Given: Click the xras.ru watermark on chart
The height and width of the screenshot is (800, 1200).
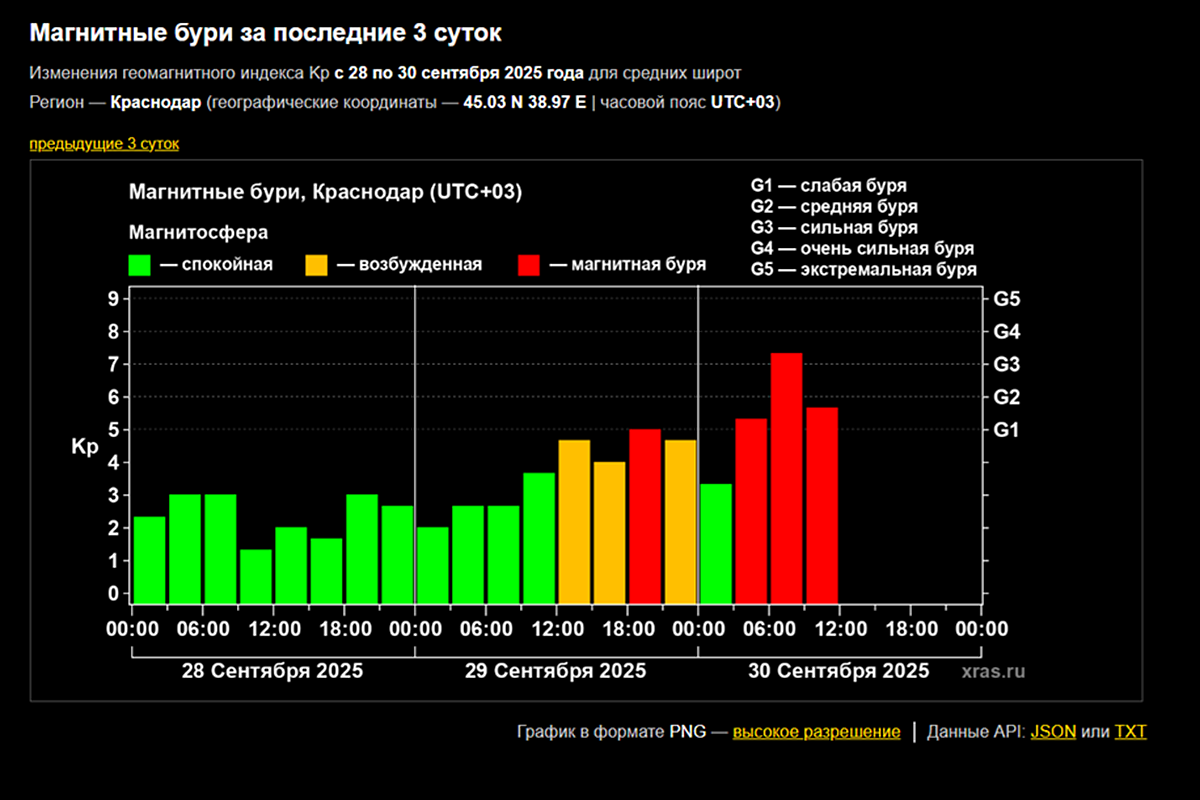Looking at the screenshot, I should (994, 672).
